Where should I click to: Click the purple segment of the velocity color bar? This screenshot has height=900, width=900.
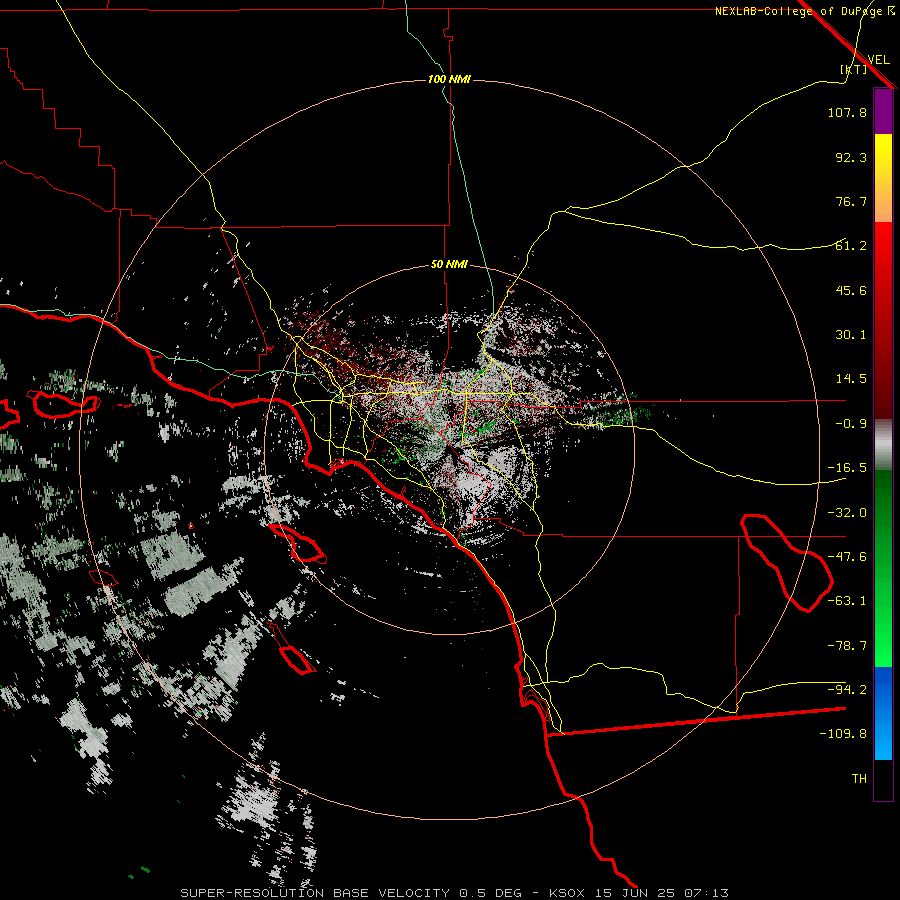pos(883,111)
